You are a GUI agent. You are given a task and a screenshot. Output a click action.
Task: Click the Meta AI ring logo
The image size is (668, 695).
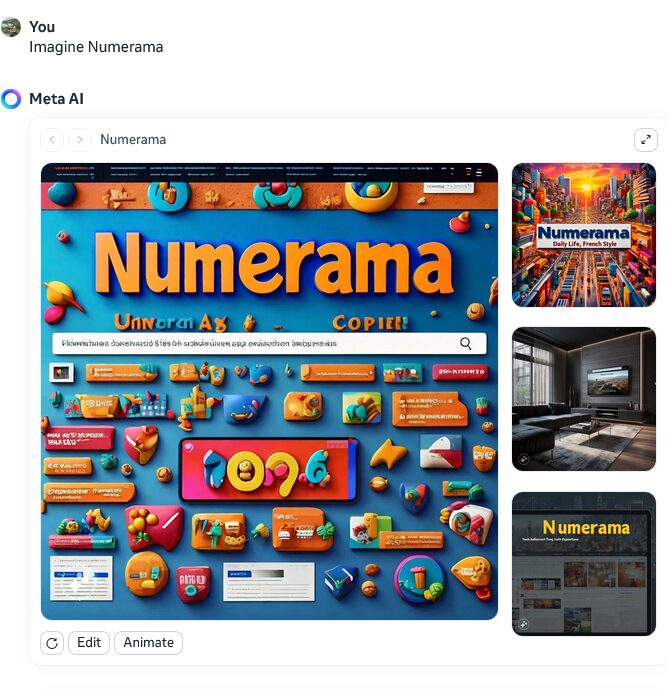pyautogui.click(x=11, y=99)
